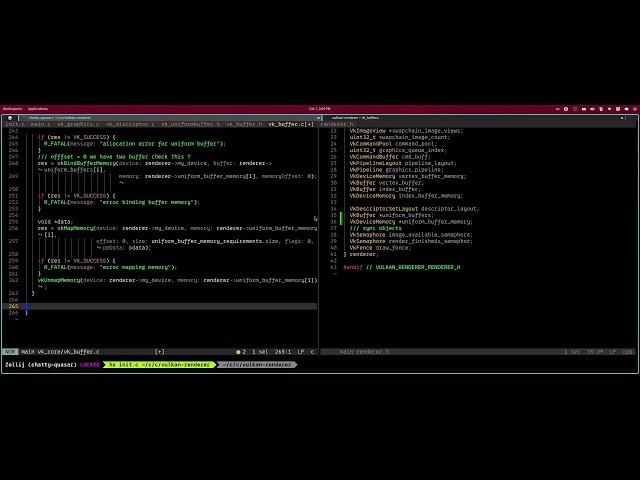Screen dimensions: 640x480
Task: Select the green hx init.c Zellij tab
Action: tap(159, 364)
